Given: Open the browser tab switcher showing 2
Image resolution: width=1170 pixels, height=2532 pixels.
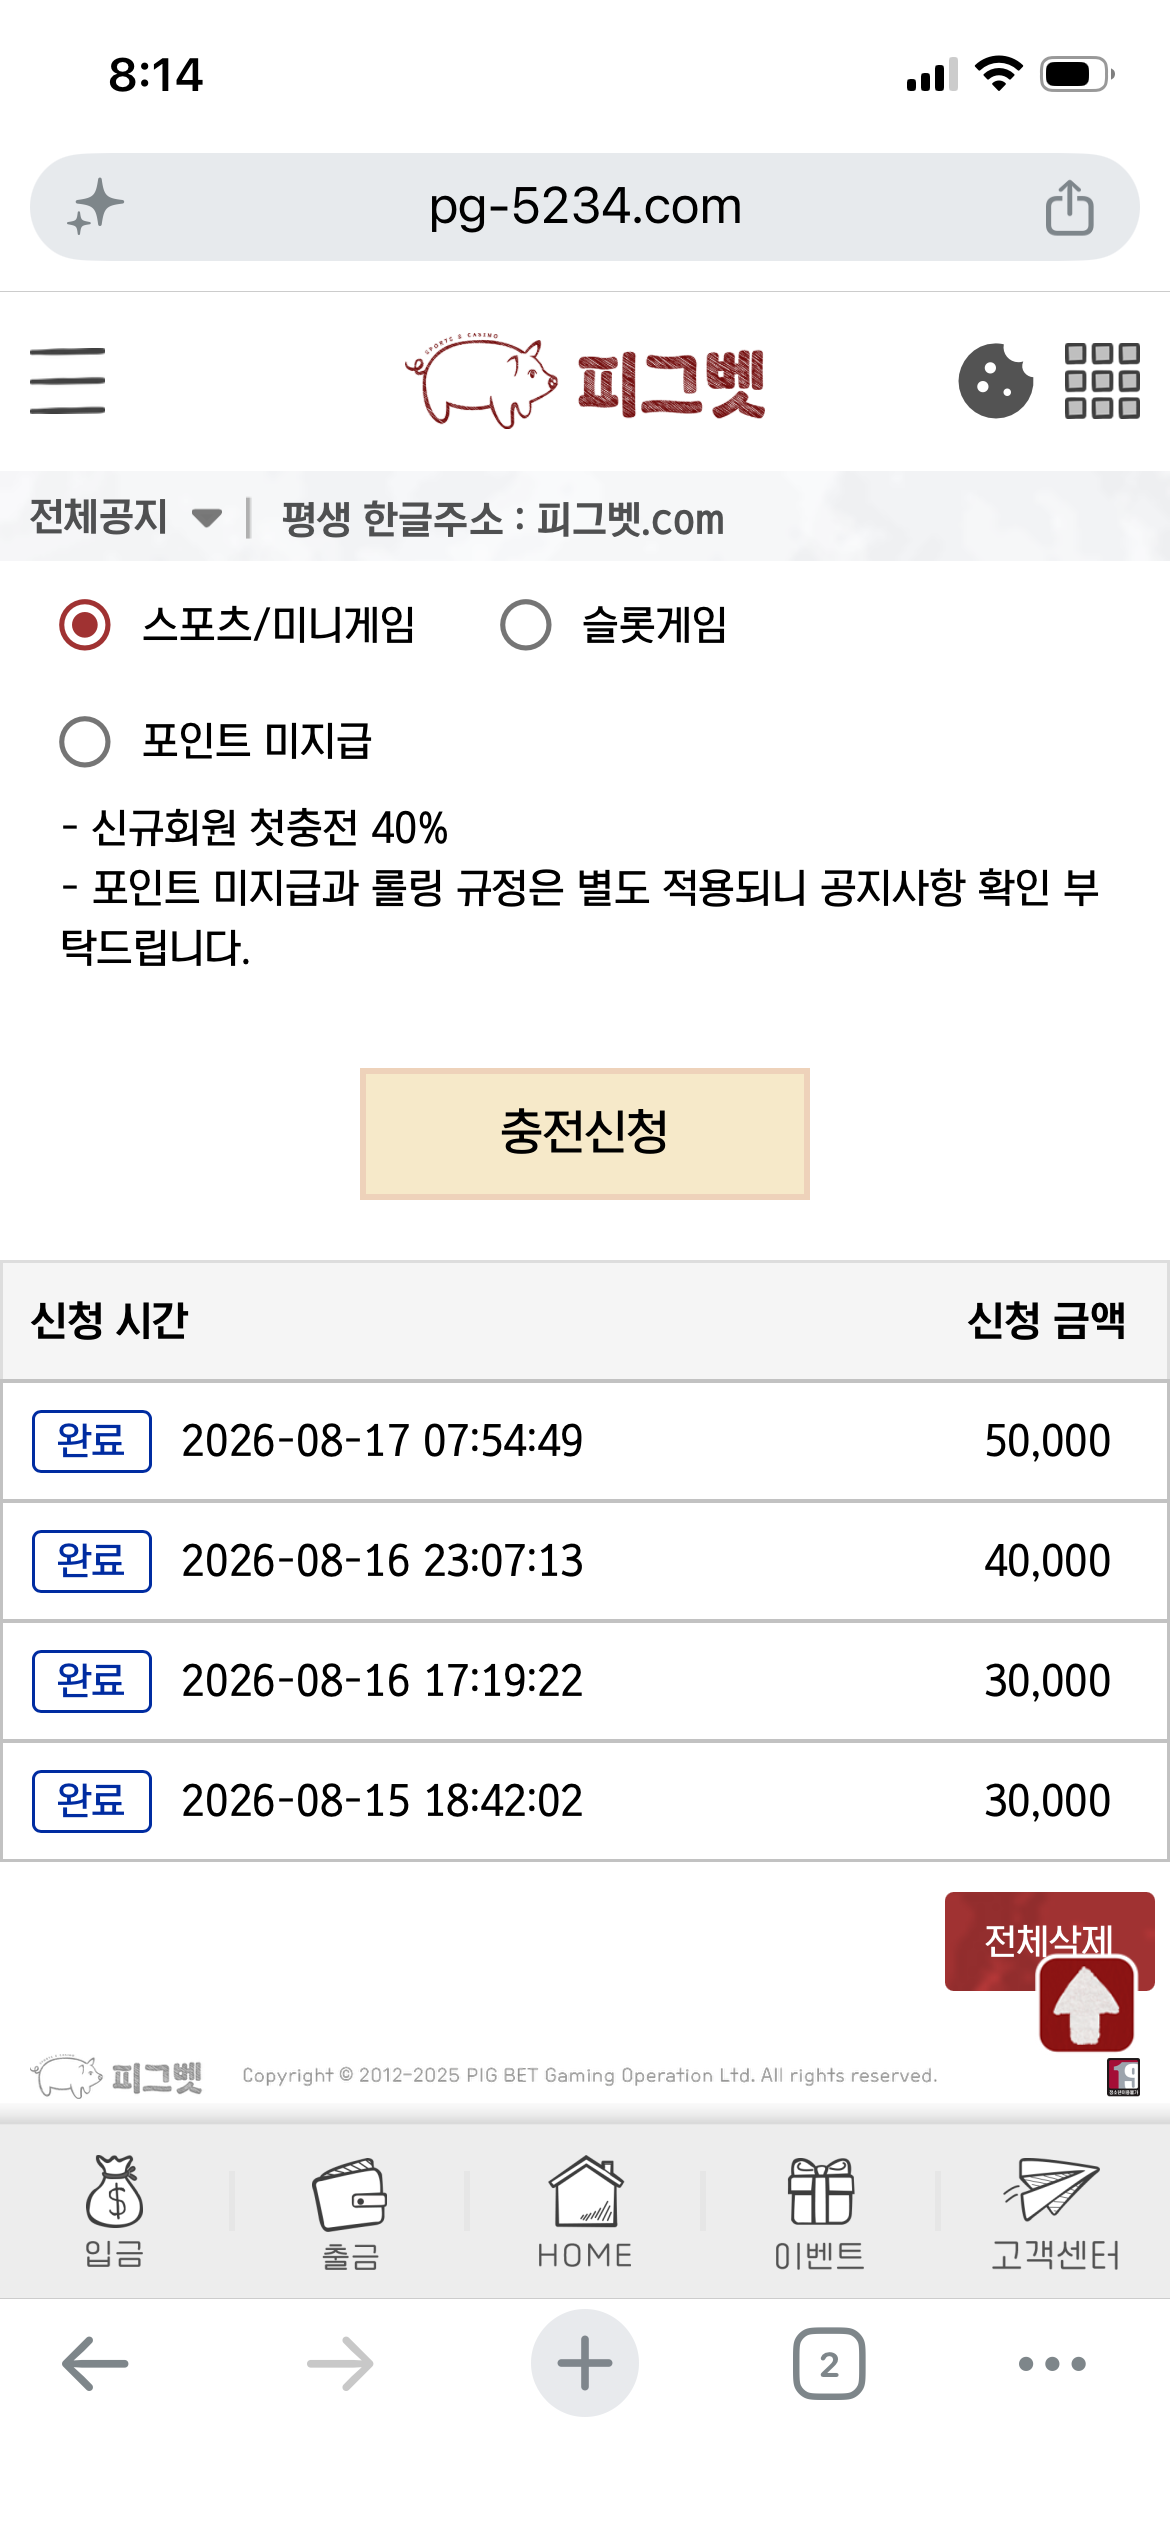Looking at the screenshot, I should coord(829,2364).
